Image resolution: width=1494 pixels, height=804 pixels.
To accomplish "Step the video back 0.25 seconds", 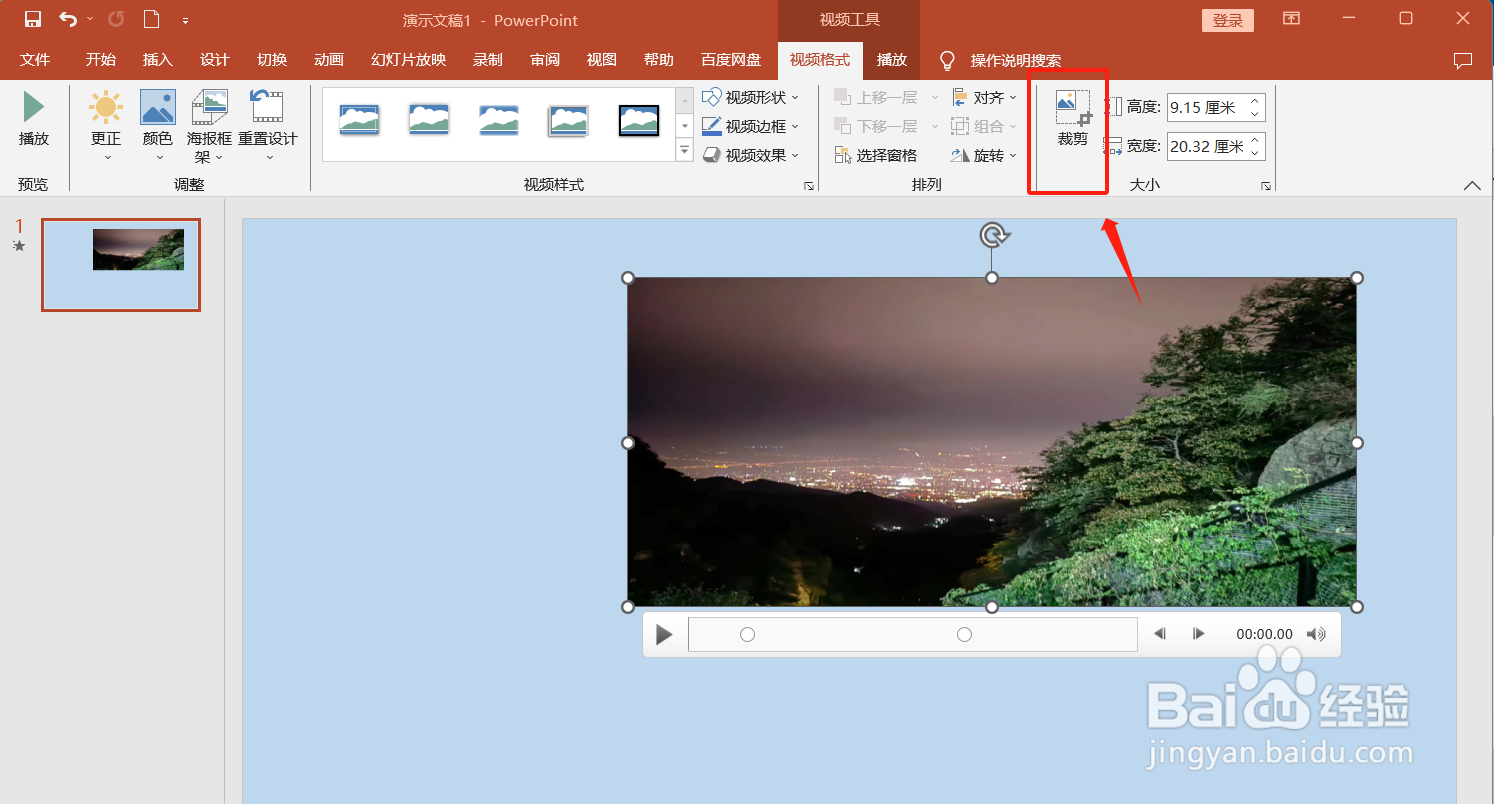I will [x=1160, y=634].
